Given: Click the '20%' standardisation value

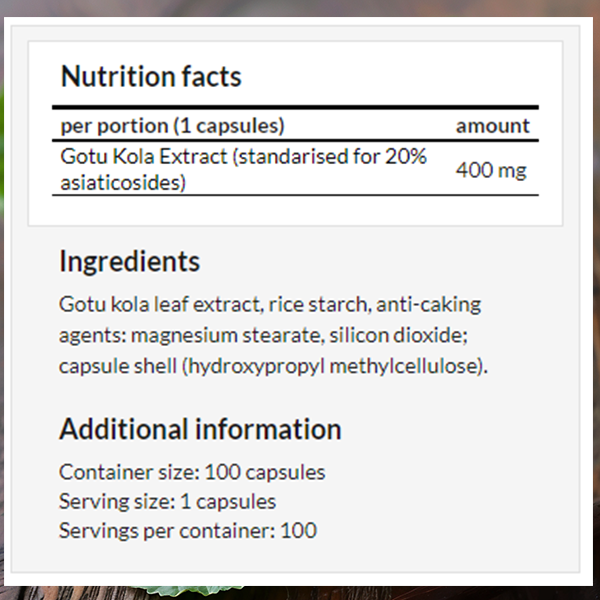Looking at the screenshot, I should (406, 157).
